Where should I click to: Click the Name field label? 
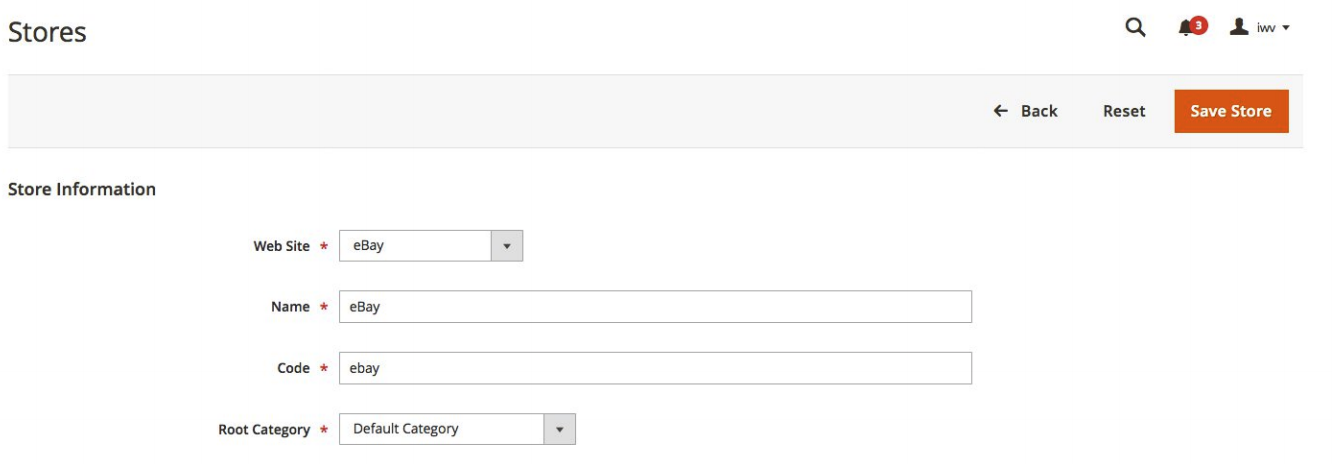click(291, 307)
